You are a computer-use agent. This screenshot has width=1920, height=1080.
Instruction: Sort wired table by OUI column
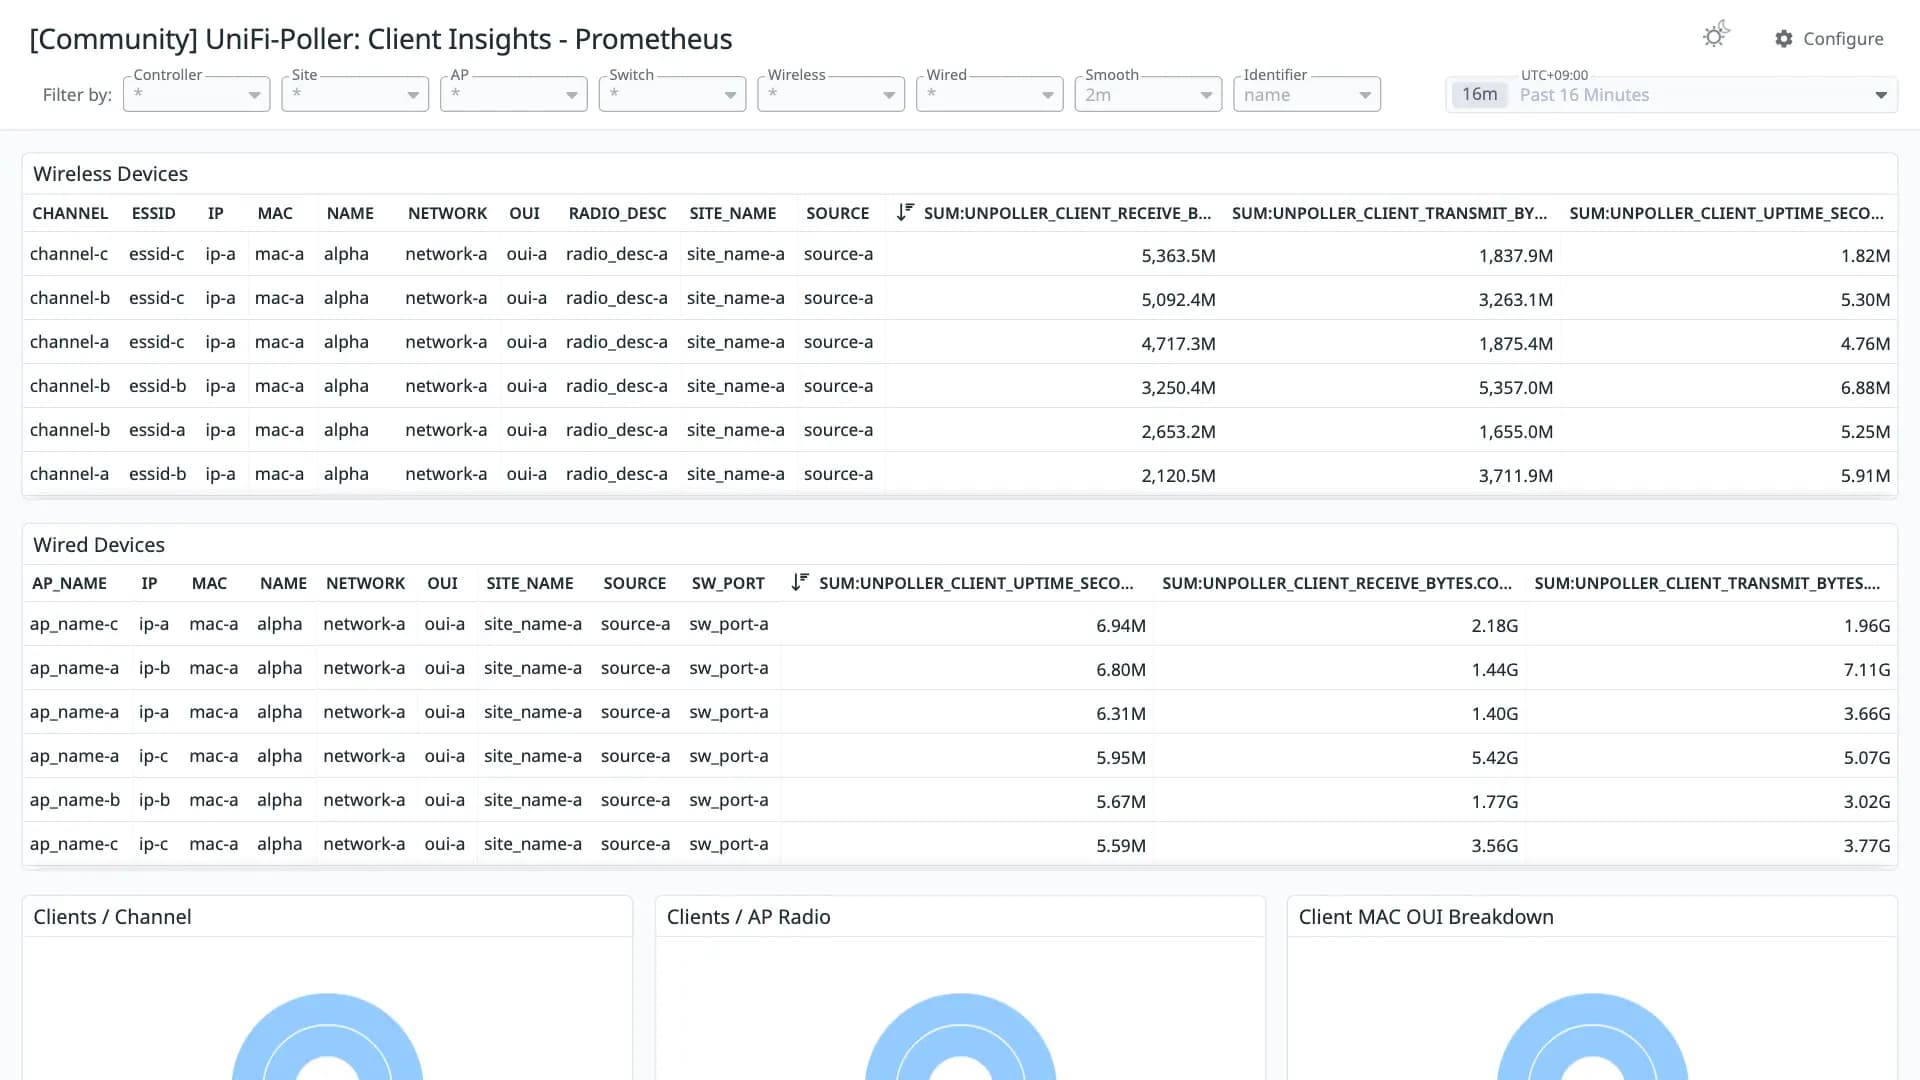point(442,583)
